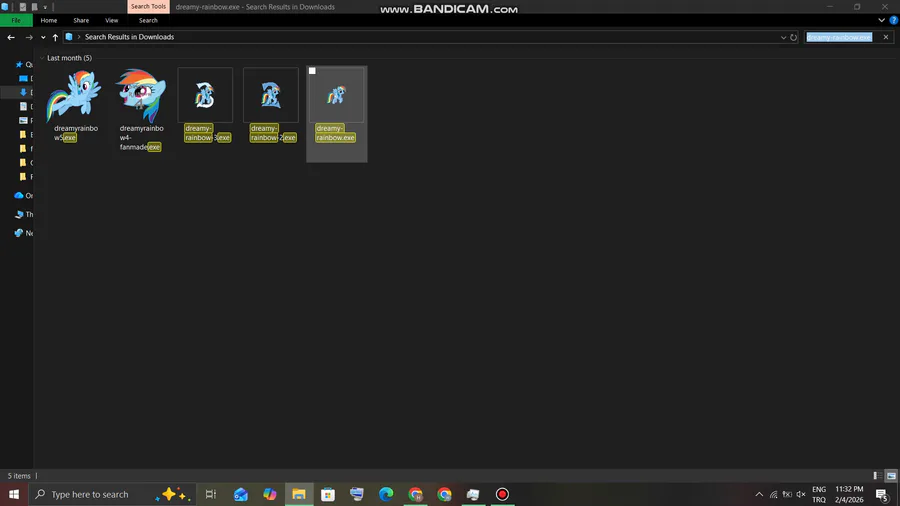Expand the address bar history dropdown

(x=783, y=37)
